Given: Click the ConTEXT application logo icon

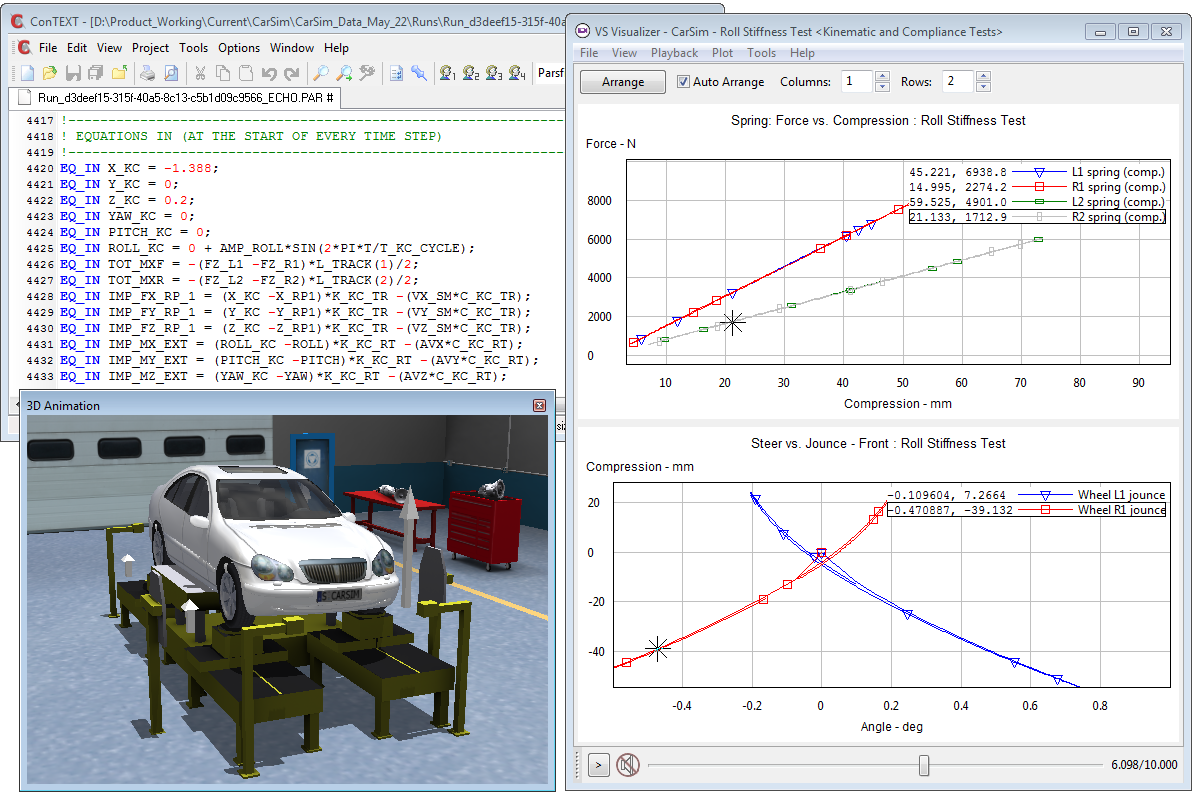Looking at the screenshot, I should pos(18,22).
